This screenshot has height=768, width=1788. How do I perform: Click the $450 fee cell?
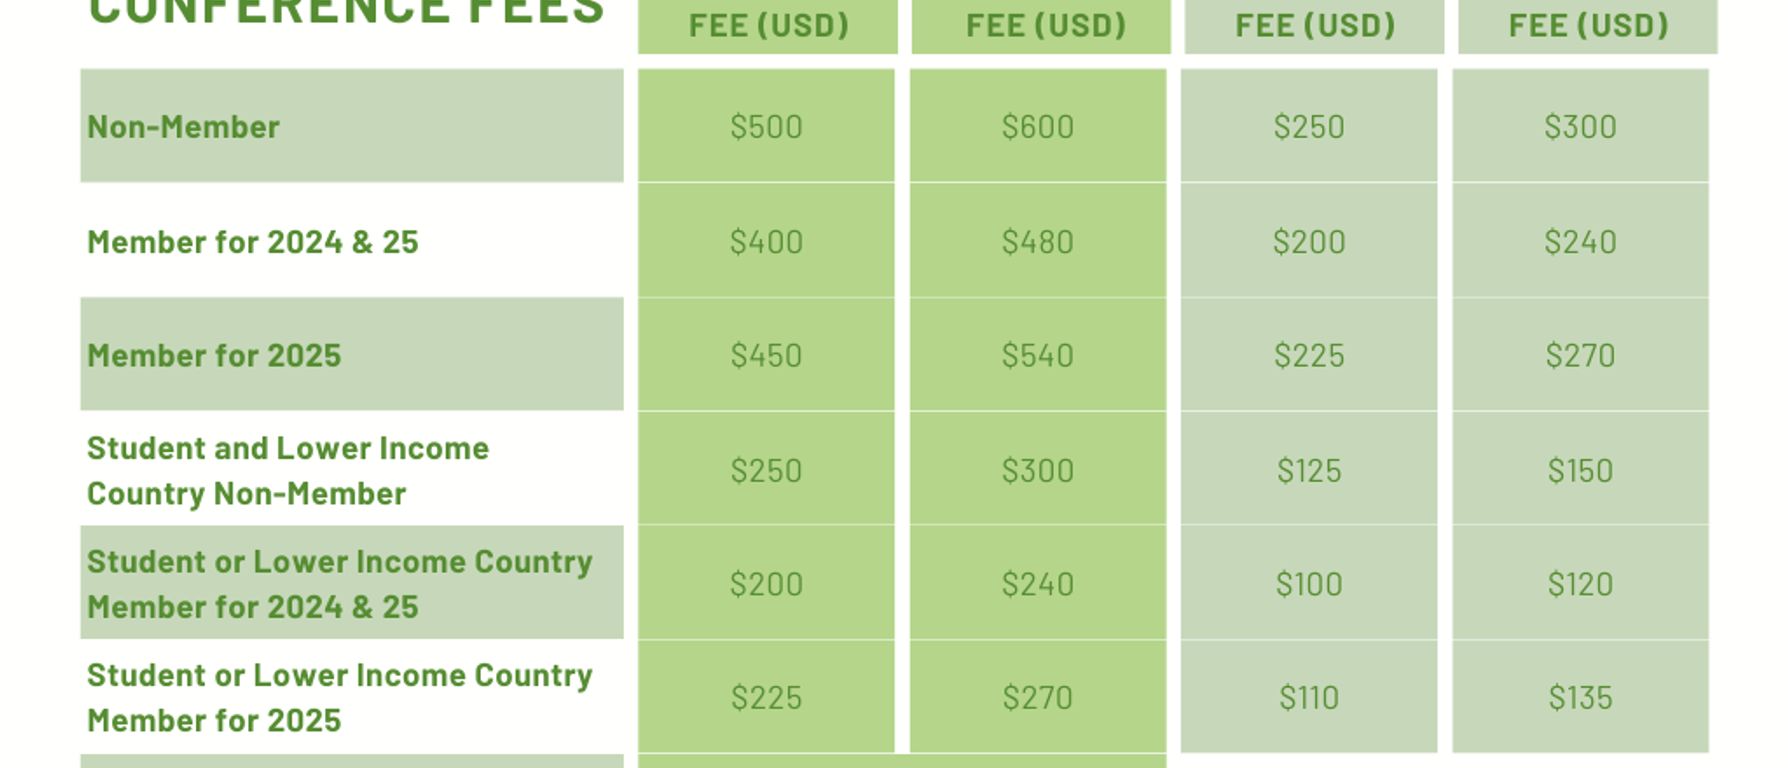(766, 356)
